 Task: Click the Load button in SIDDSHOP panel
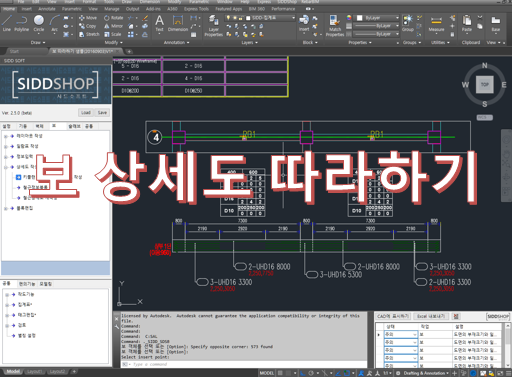(86, 113)
